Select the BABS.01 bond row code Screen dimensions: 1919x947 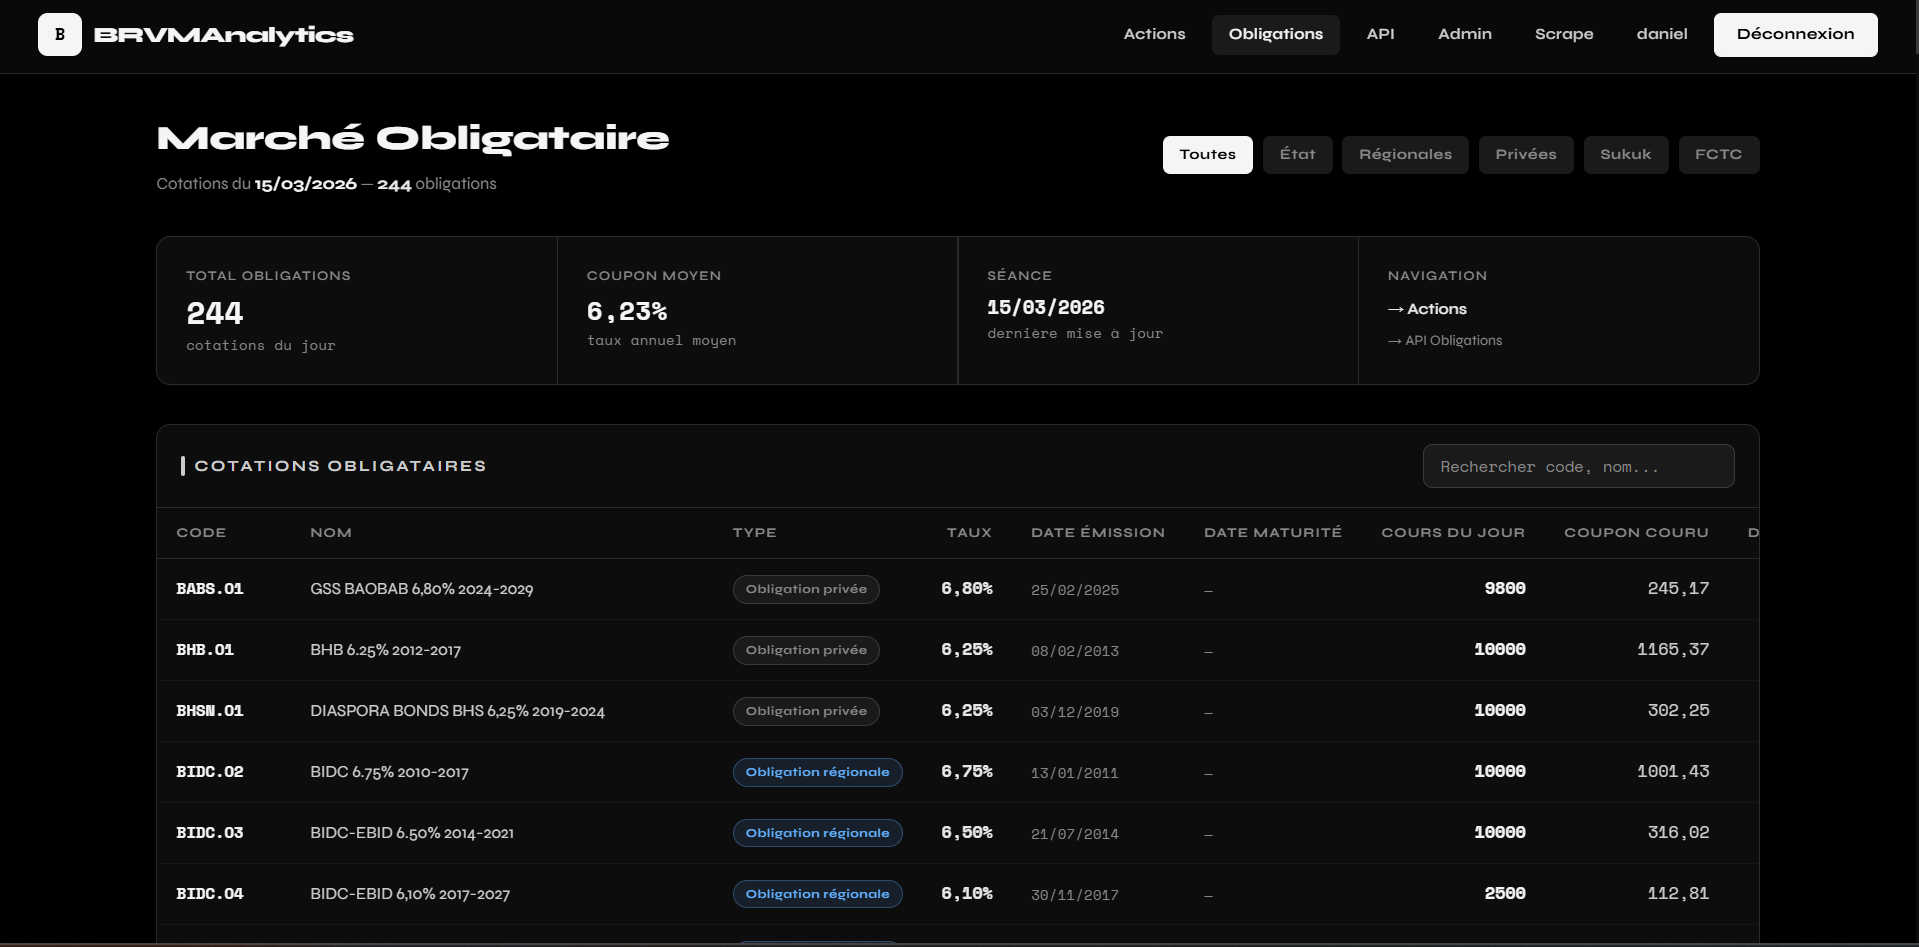210,589
